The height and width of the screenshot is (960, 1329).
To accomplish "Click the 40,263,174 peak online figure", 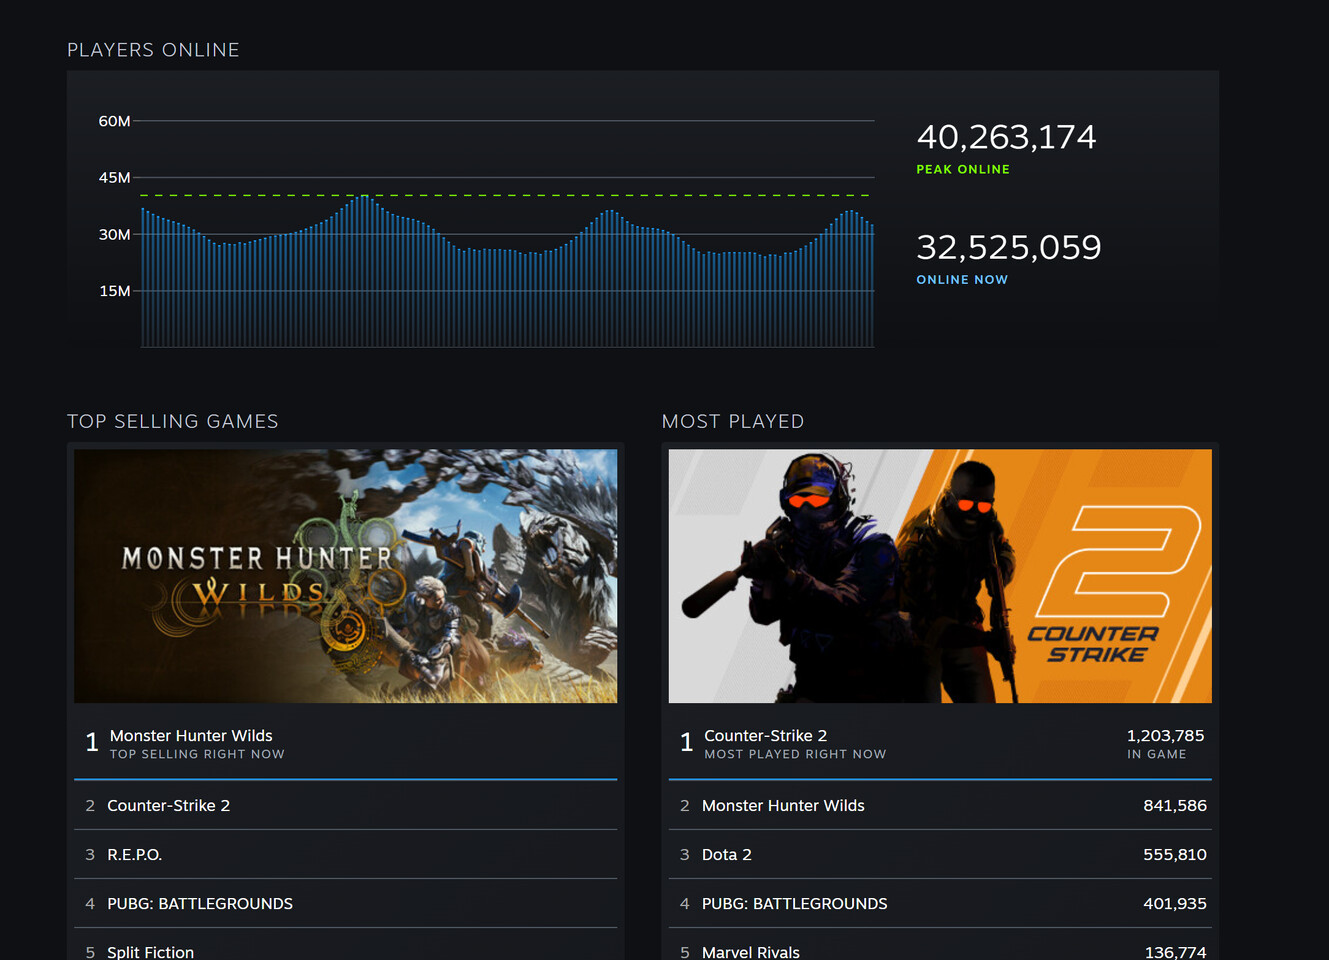I will 1006,137.
